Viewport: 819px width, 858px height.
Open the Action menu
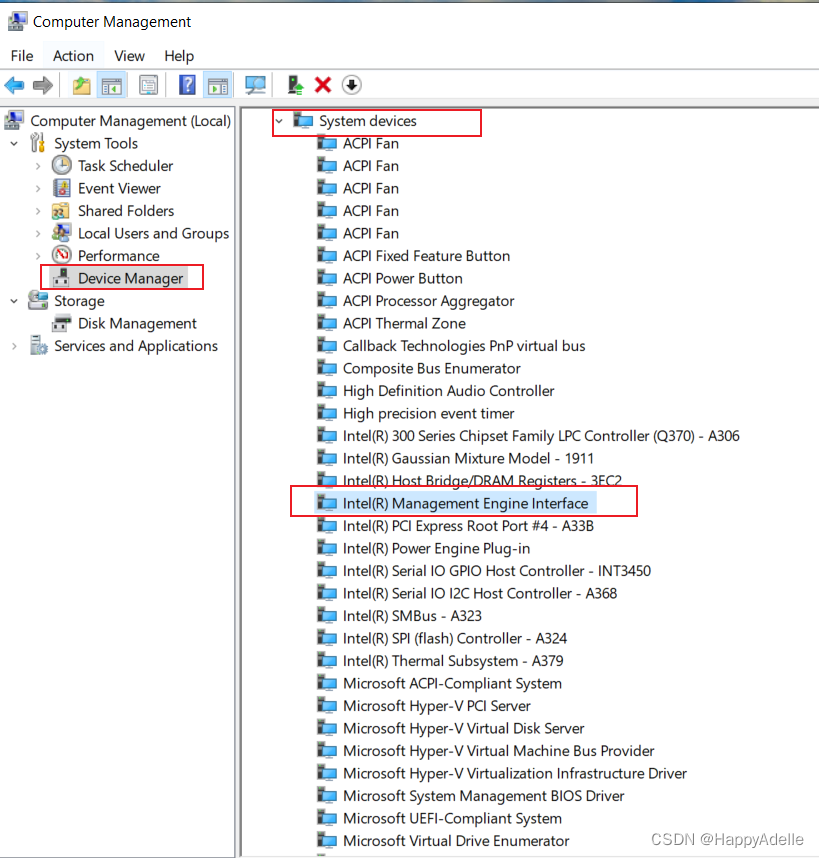point(73,56)
